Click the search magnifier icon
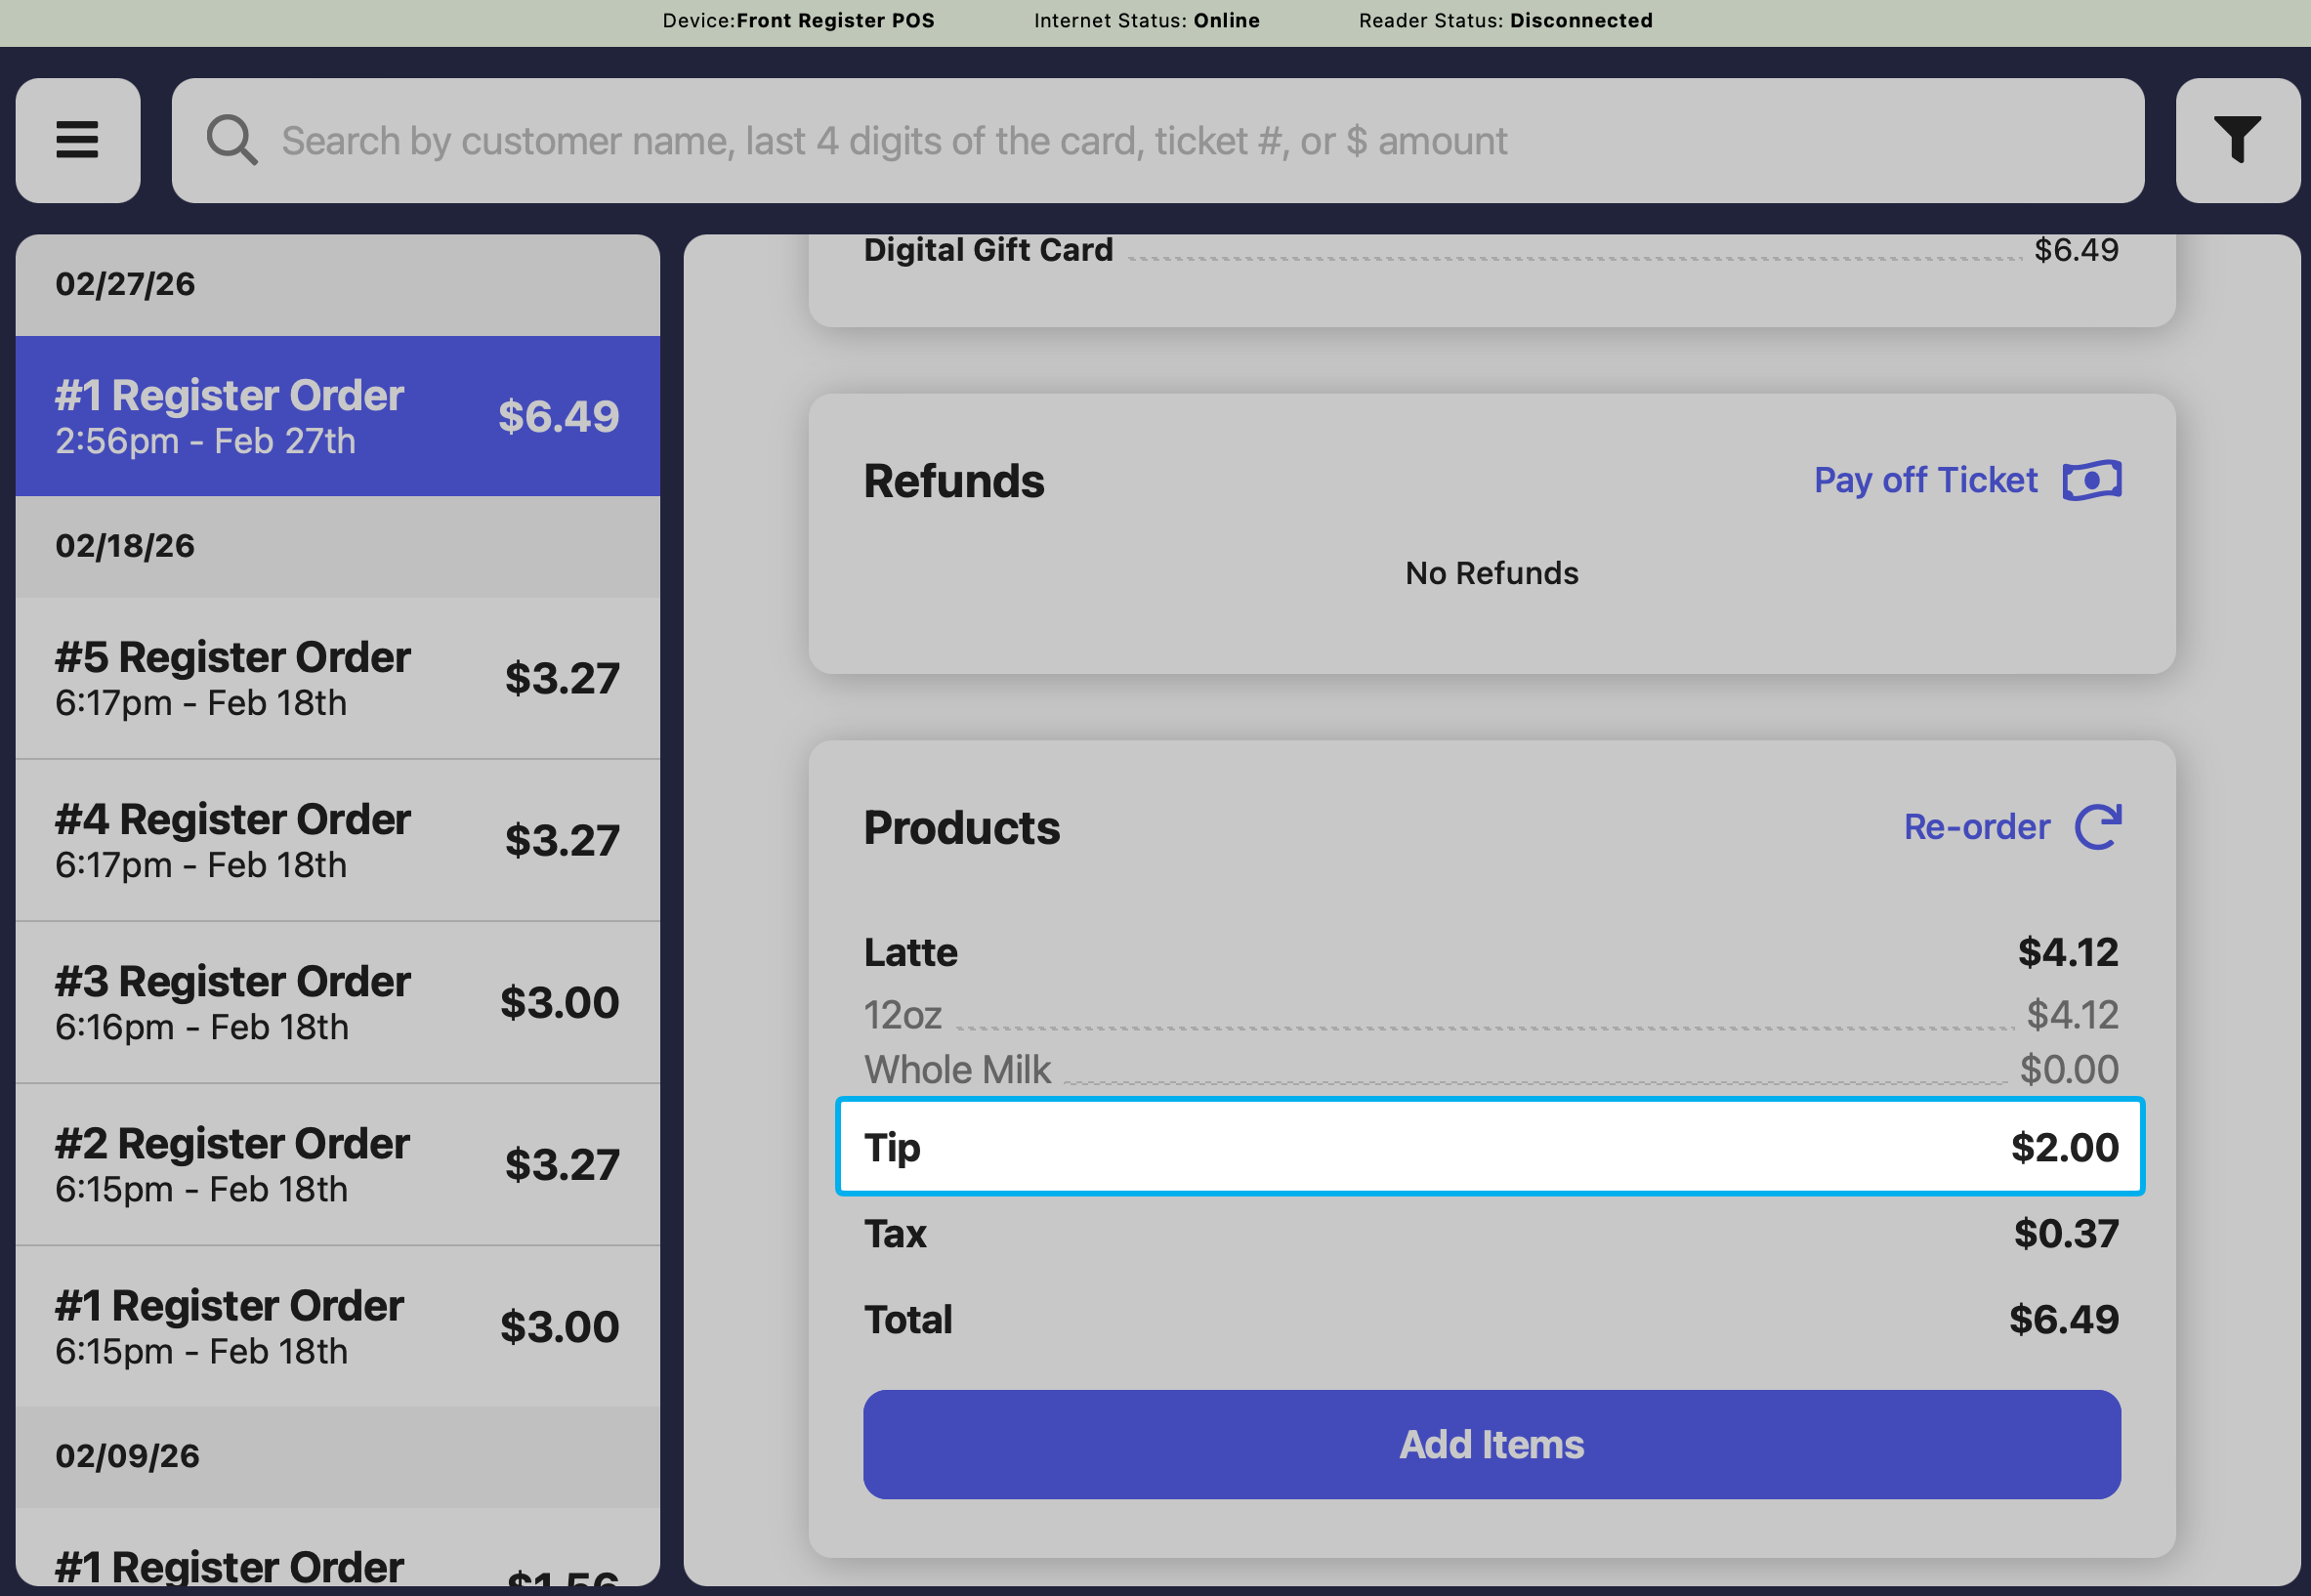The height and width of the screenshot is (1596, 2311). [232, 140]
